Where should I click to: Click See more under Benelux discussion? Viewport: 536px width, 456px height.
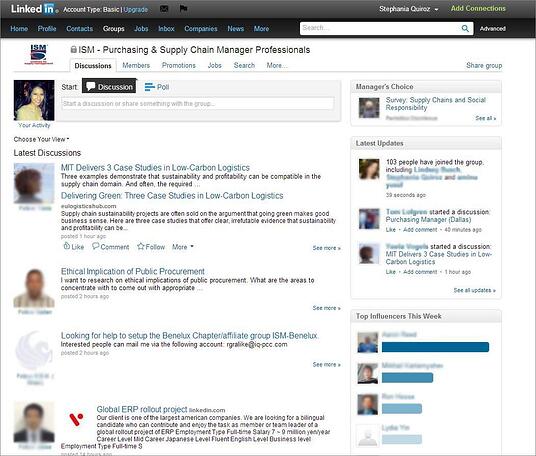pos(326,365)
